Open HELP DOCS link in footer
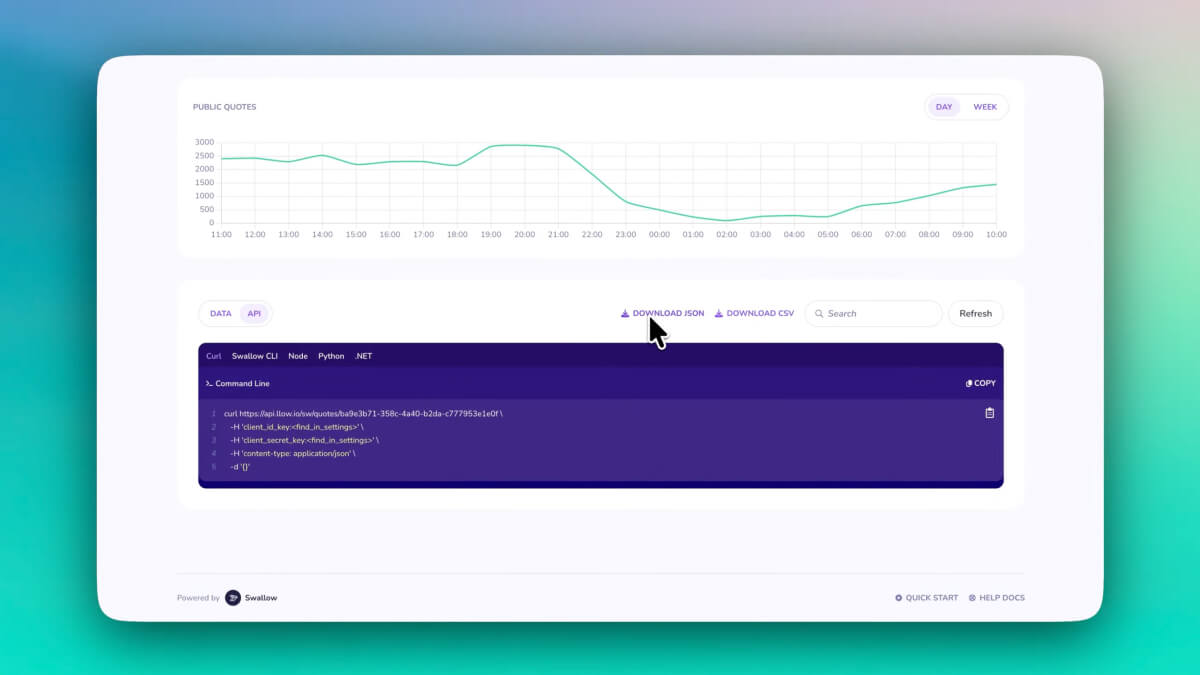Screen dimensions: 1200x675 point(996,598)
